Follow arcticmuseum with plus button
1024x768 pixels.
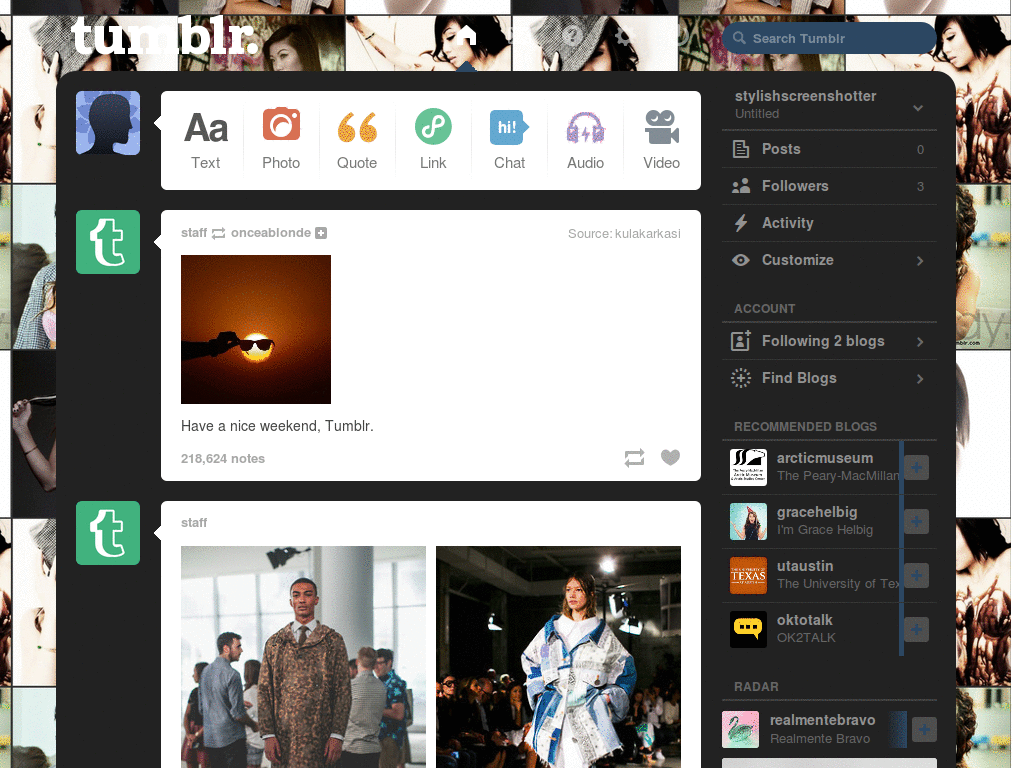(916, 468)
